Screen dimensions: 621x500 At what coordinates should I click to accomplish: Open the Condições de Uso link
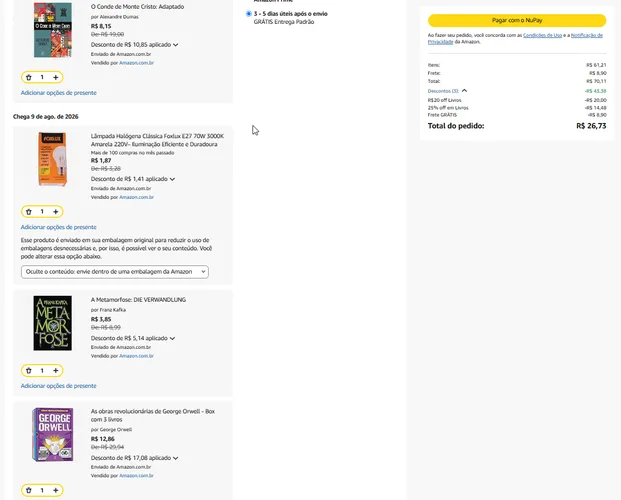tap(542, 35)
